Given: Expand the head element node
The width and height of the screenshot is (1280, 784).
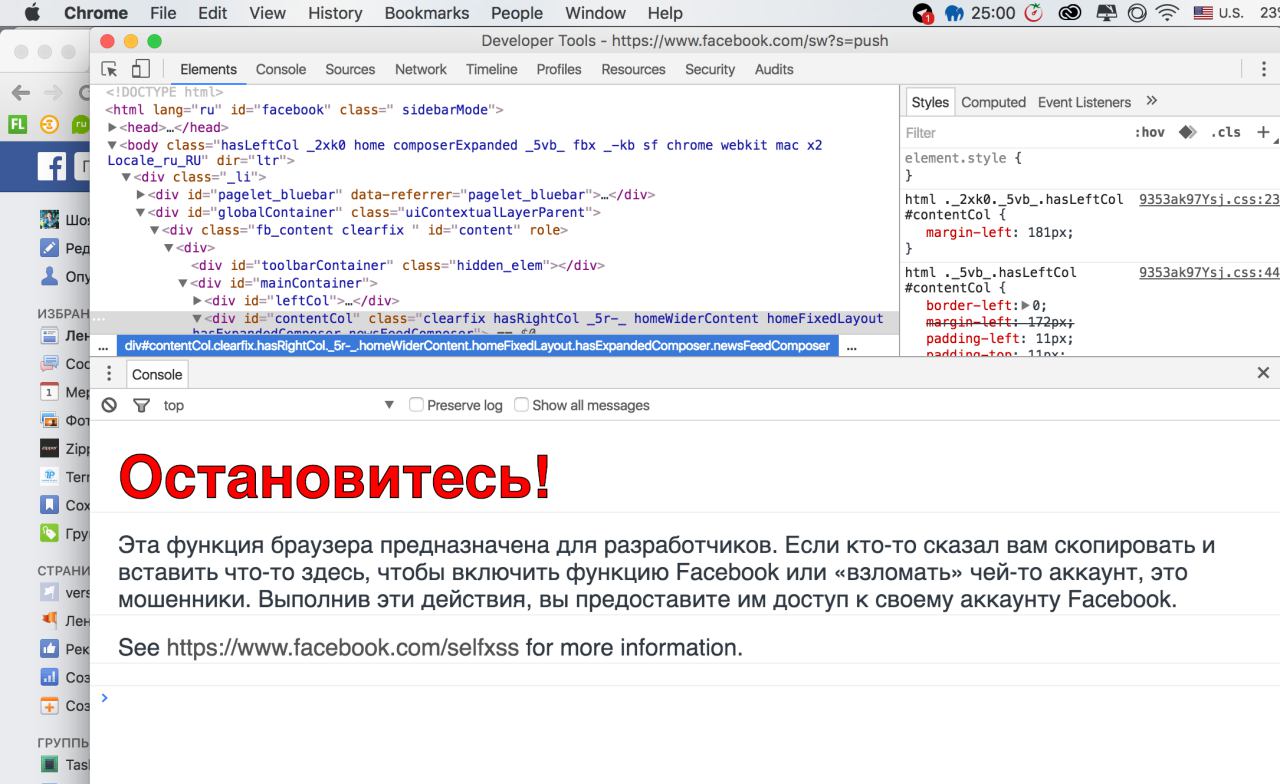Looking at the screenshot, I should click(112, 128).
